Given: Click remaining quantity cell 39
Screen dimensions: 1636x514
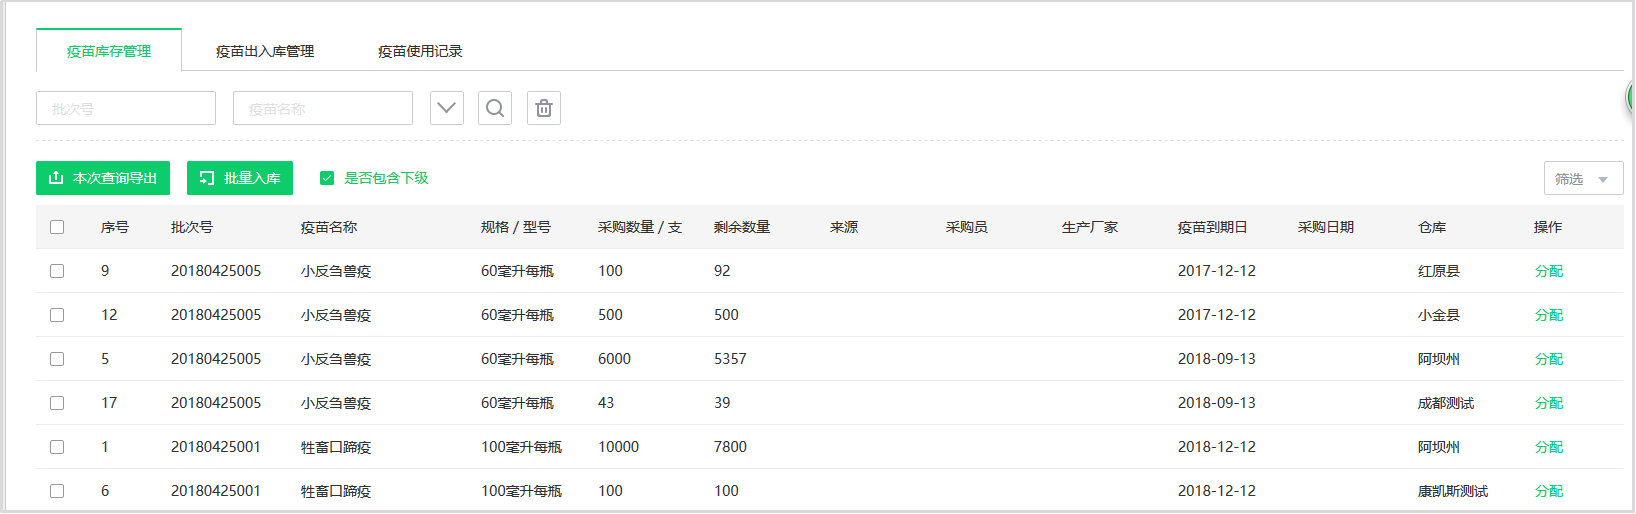Looking at the screenshot, I should (x=722, y=403).
